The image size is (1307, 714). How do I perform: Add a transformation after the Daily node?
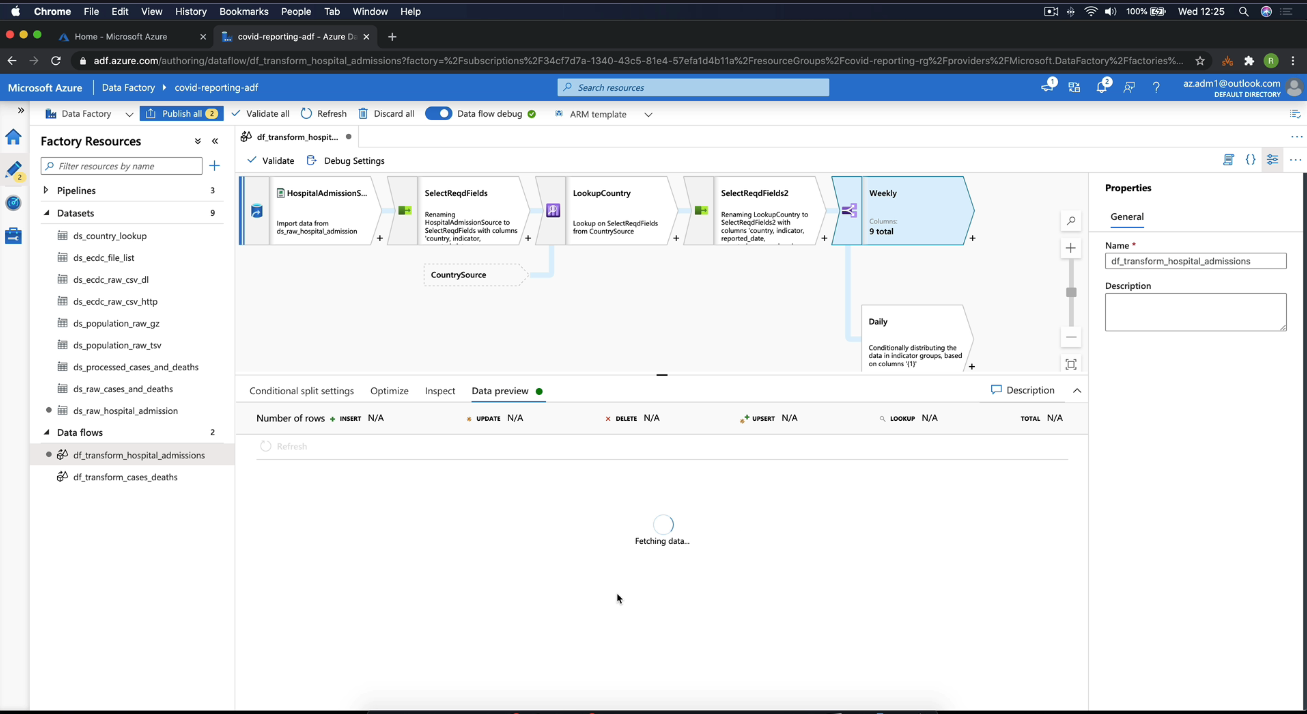pyautogui.click(x=972, y=366)
